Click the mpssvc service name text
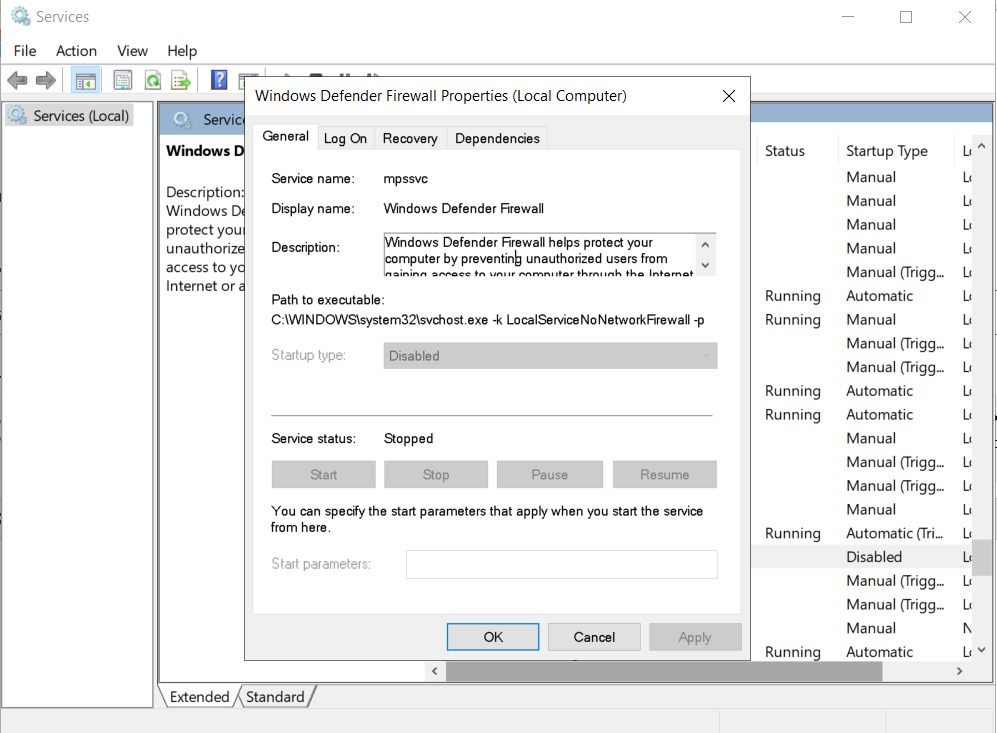This screenshot has width=997, height=733. click(x=406, y=179)
